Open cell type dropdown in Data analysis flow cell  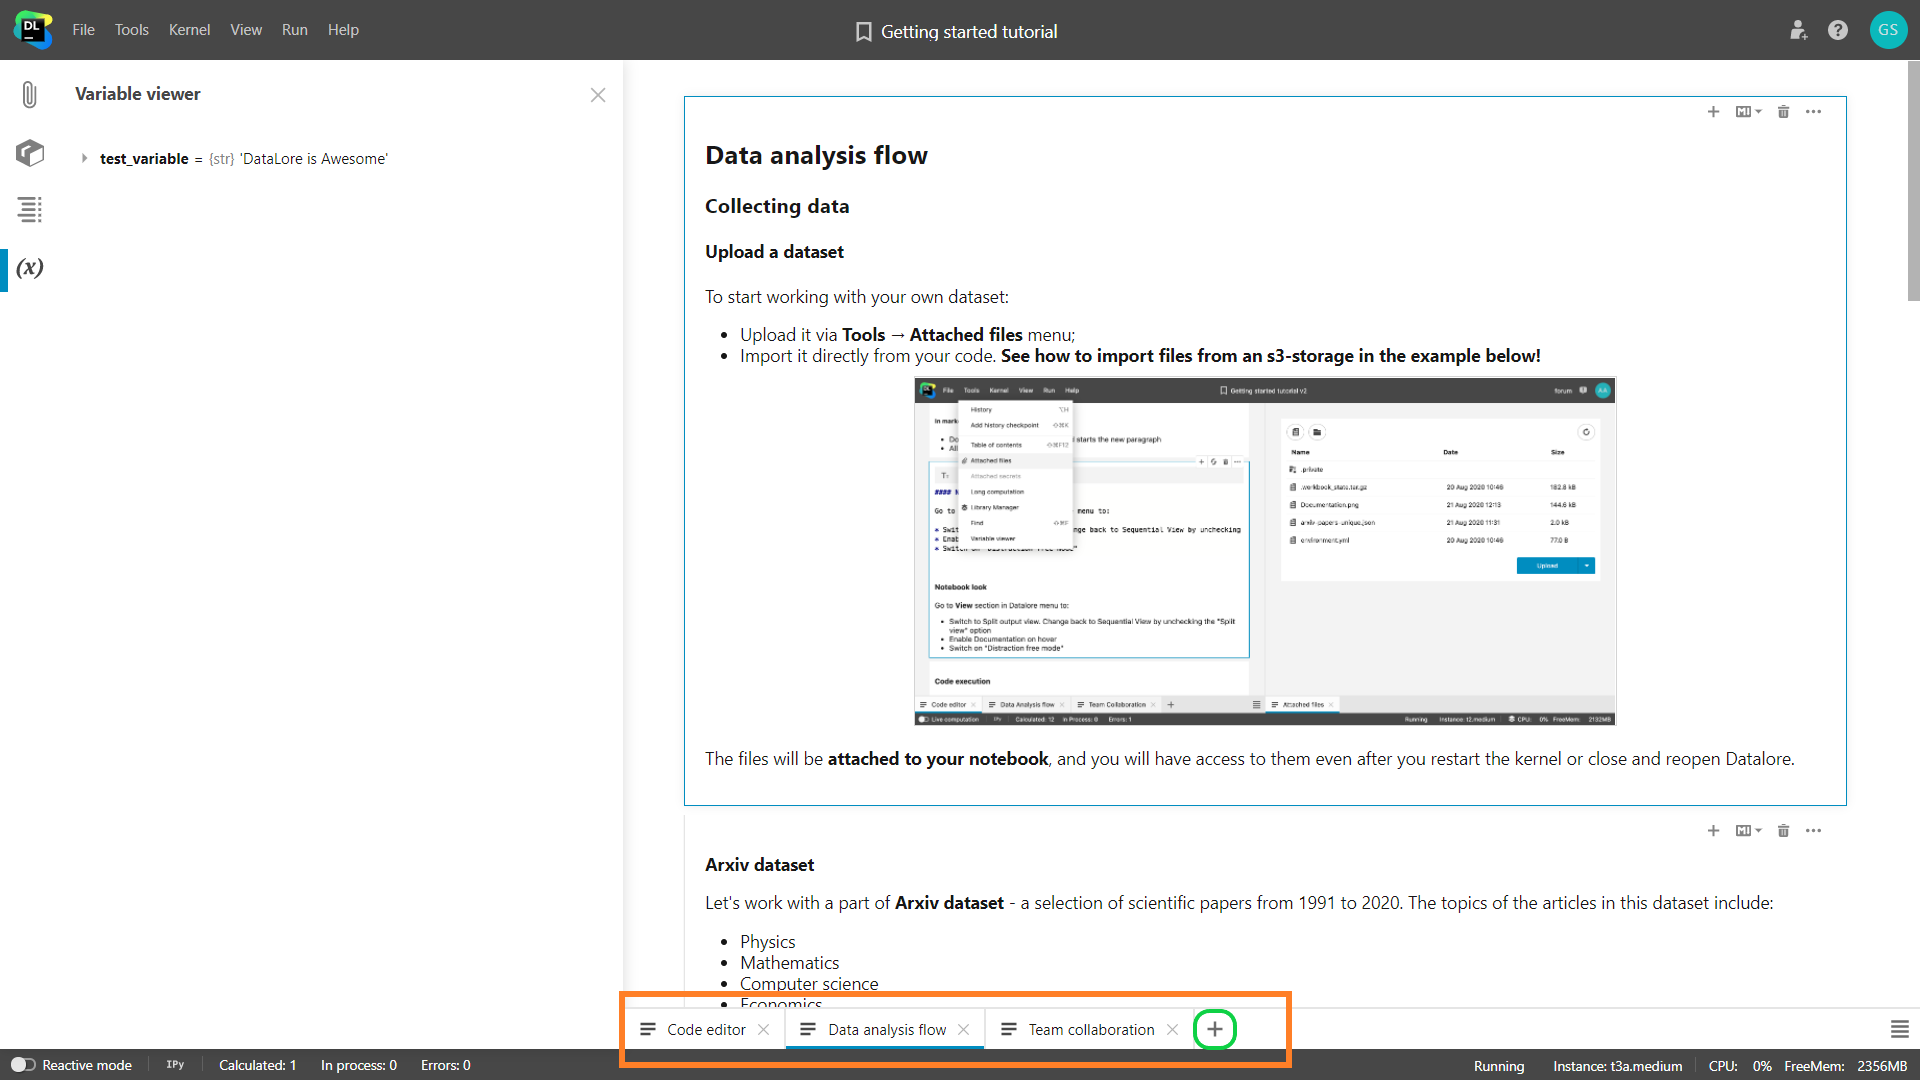1749,112
